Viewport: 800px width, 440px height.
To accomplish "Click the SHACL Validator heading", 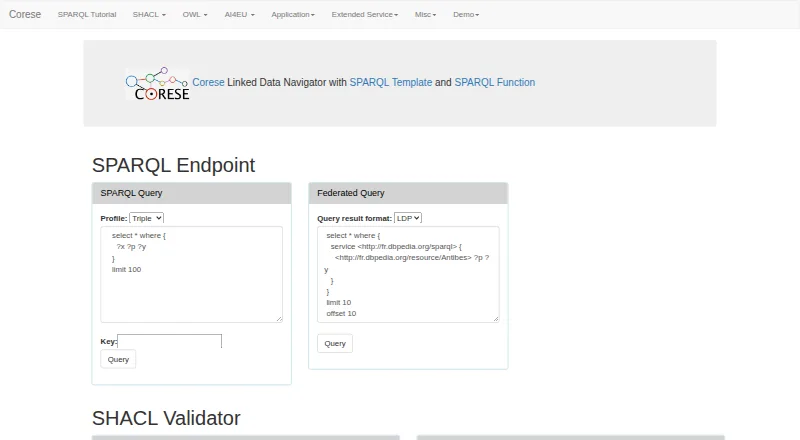I will (166, 418).
